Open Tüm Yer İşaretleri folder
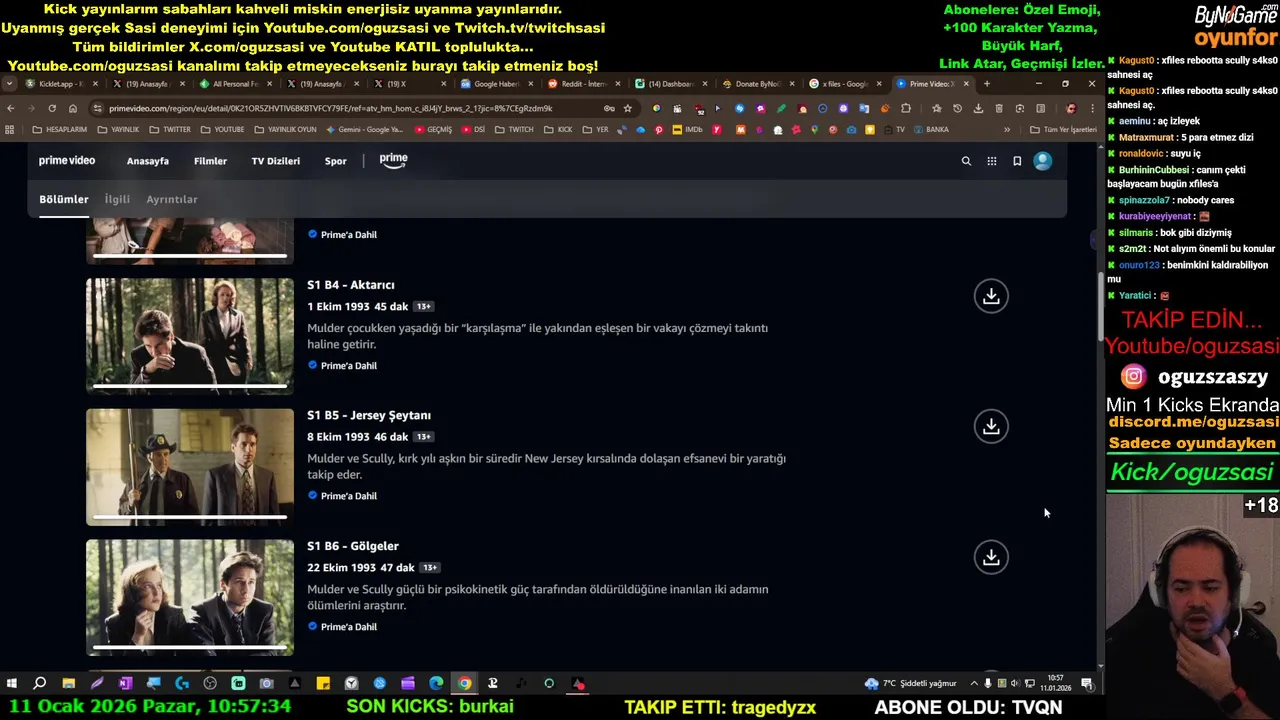 (1063, 129)
